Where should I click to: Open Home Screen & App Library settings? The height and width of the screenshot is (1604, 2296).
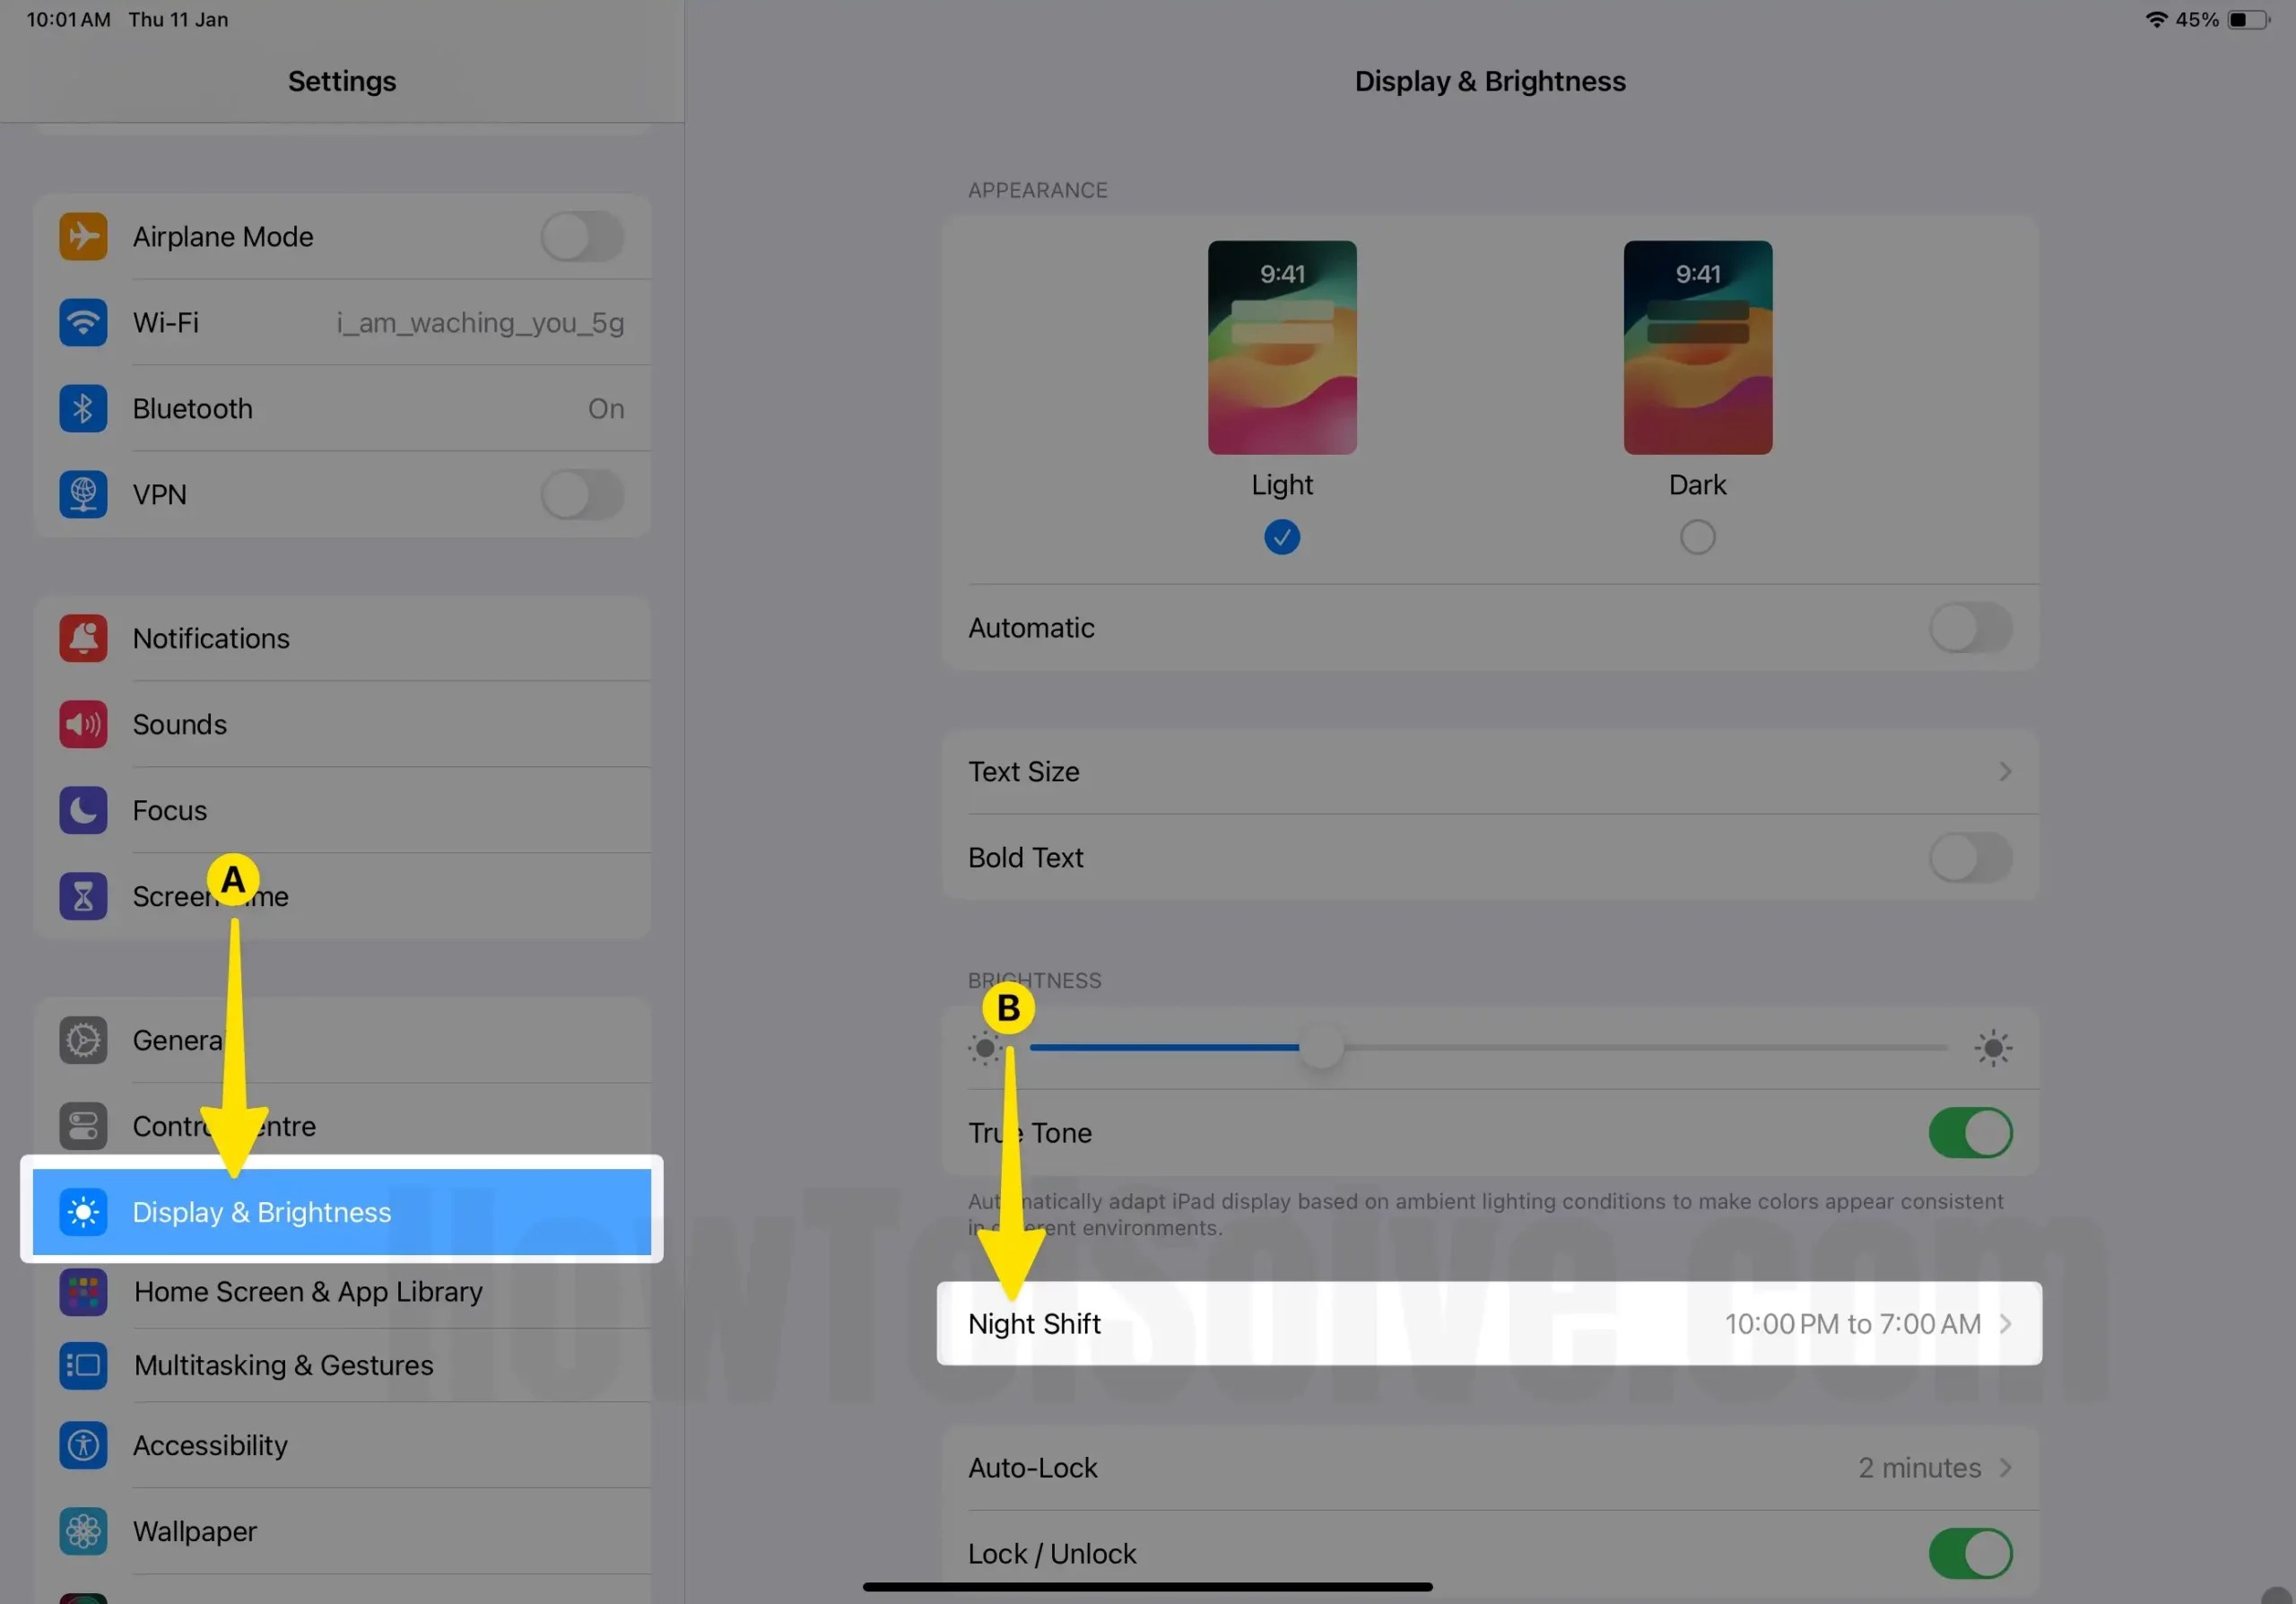pos(307,1291)
